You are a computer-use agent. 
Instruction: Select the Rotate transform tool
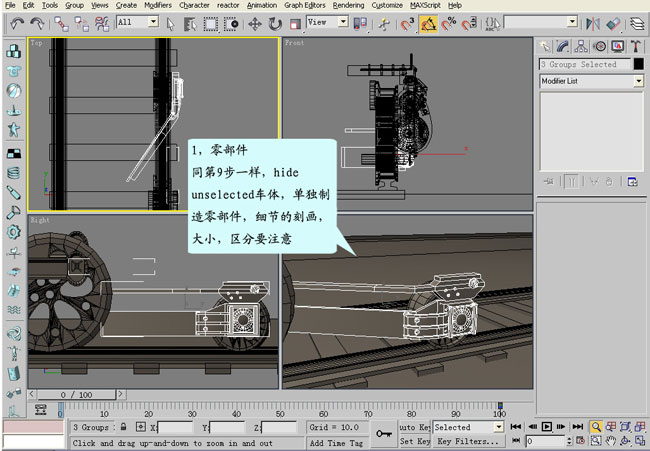pyautogui.click(x=274, y=22)
